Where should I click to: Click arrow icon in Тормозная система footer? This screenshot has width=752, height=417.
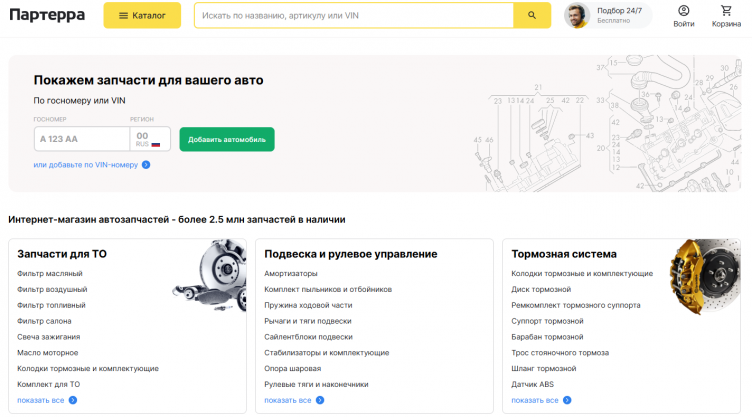point(567,400)
